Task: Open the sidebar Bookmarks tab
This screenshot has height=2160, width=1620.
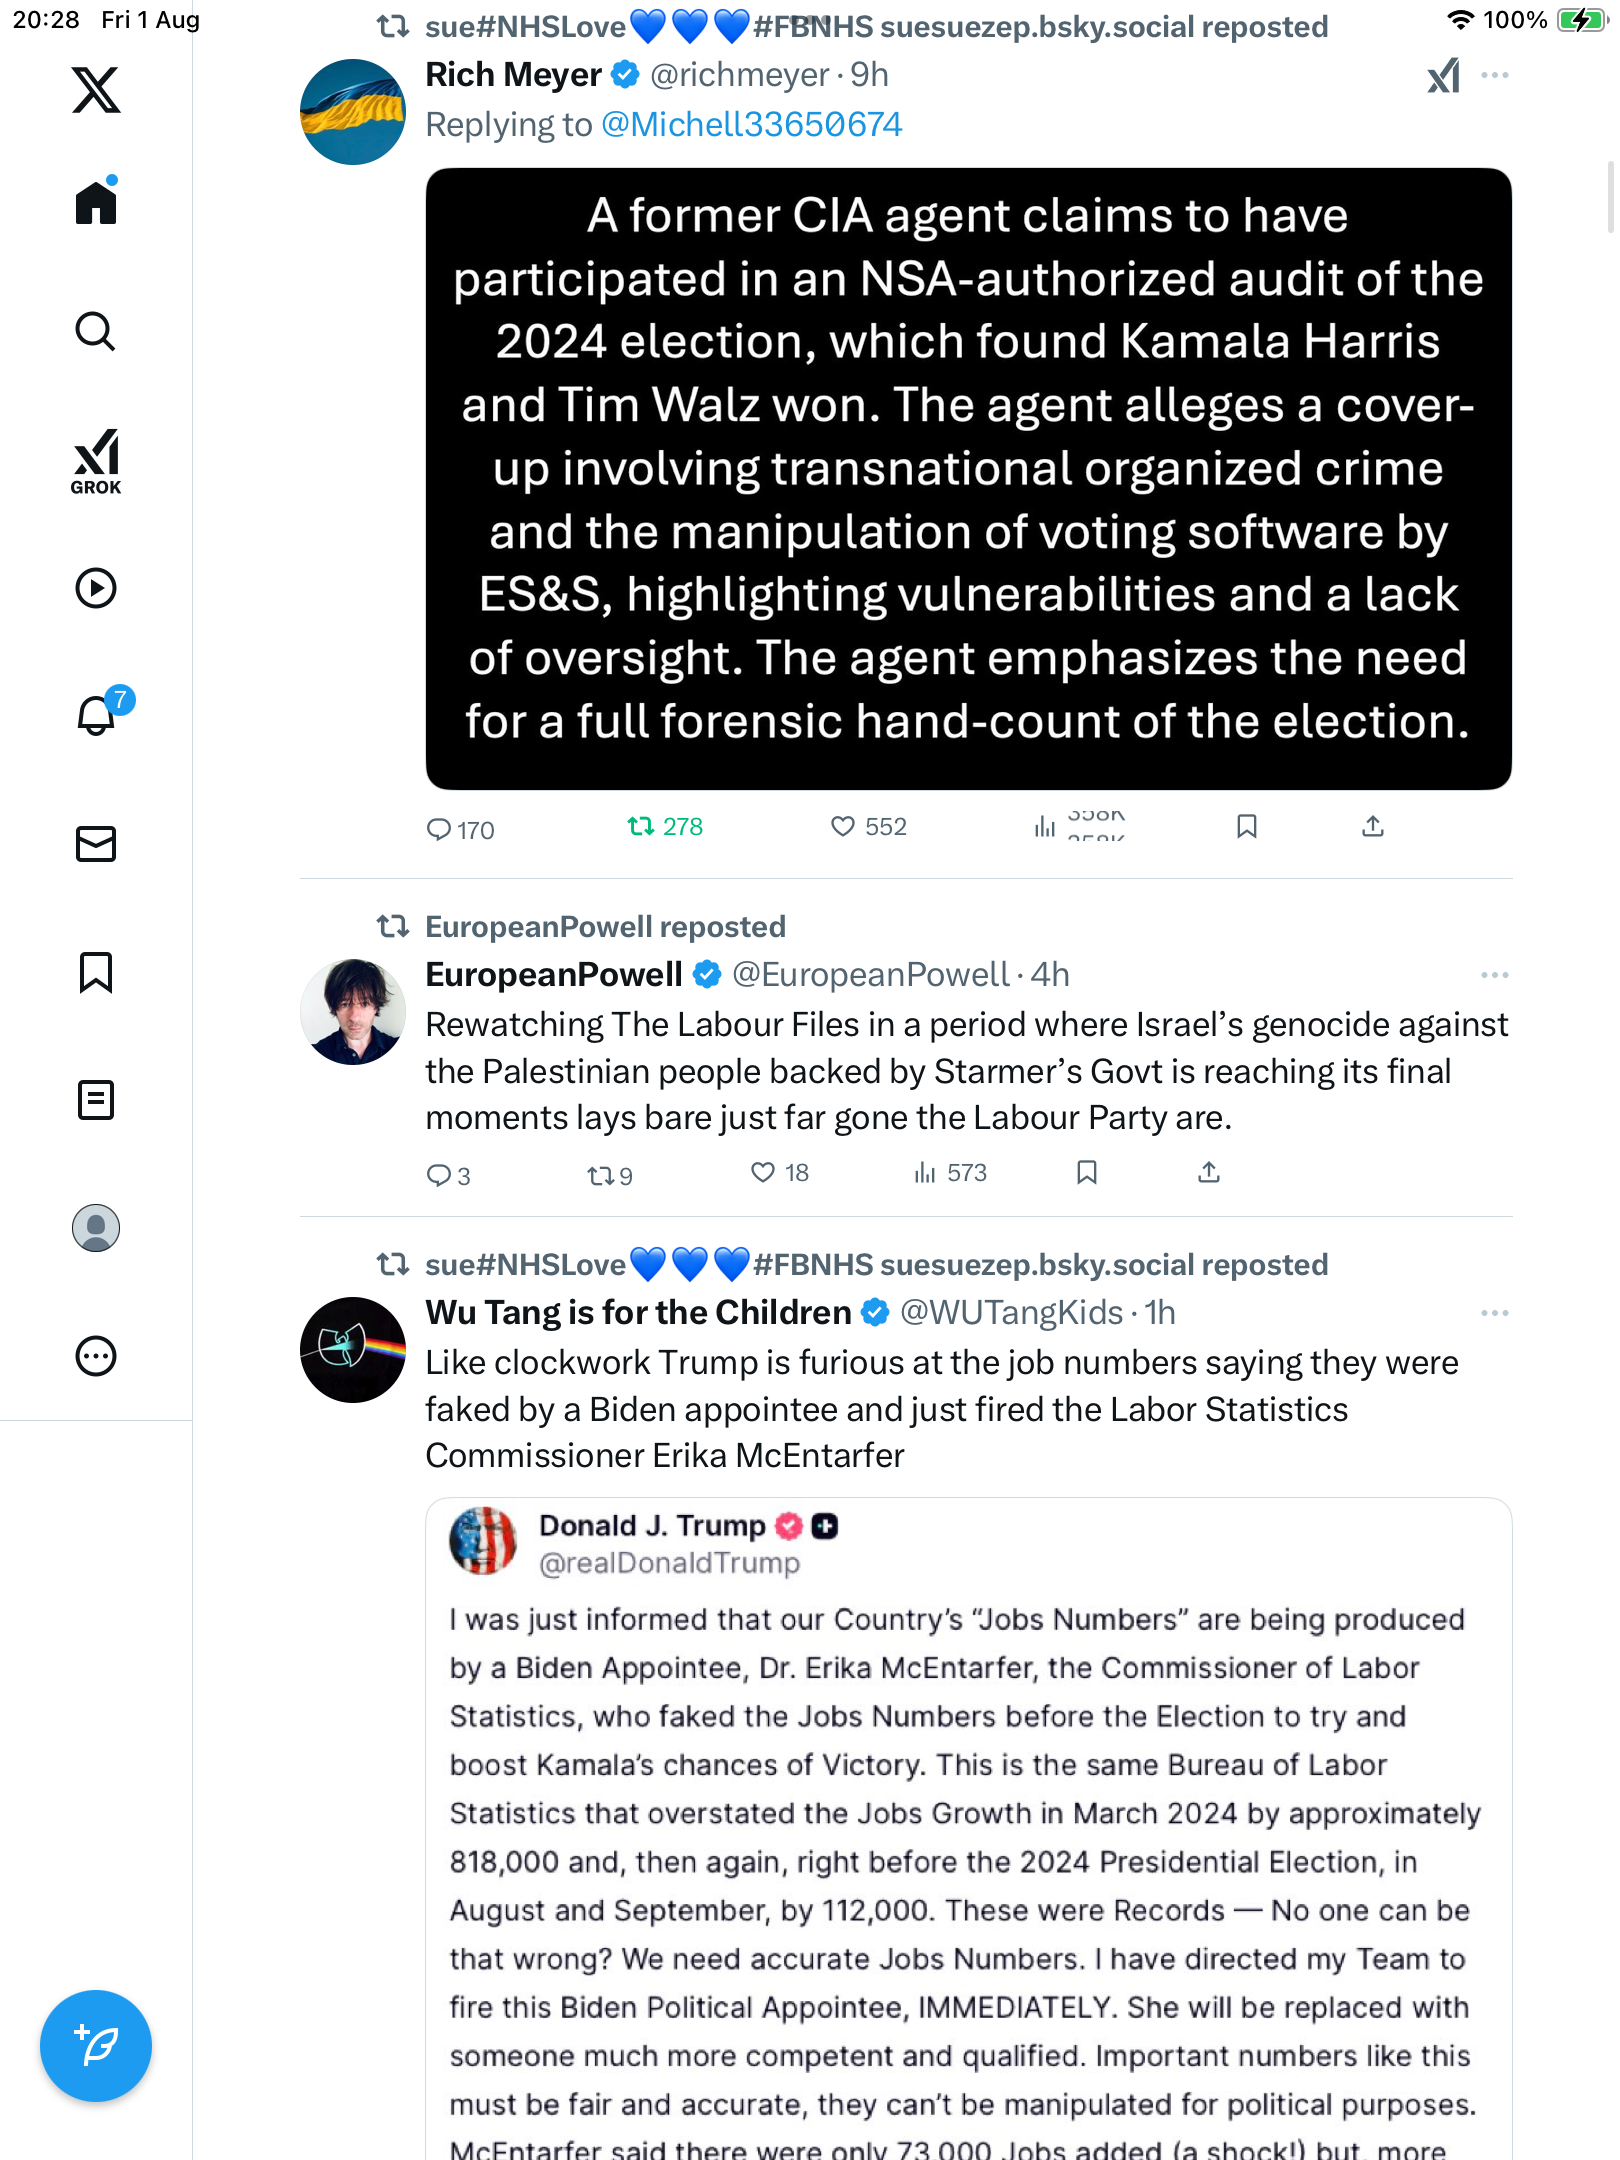Action: pyautogui.click(x=96, y=972)
